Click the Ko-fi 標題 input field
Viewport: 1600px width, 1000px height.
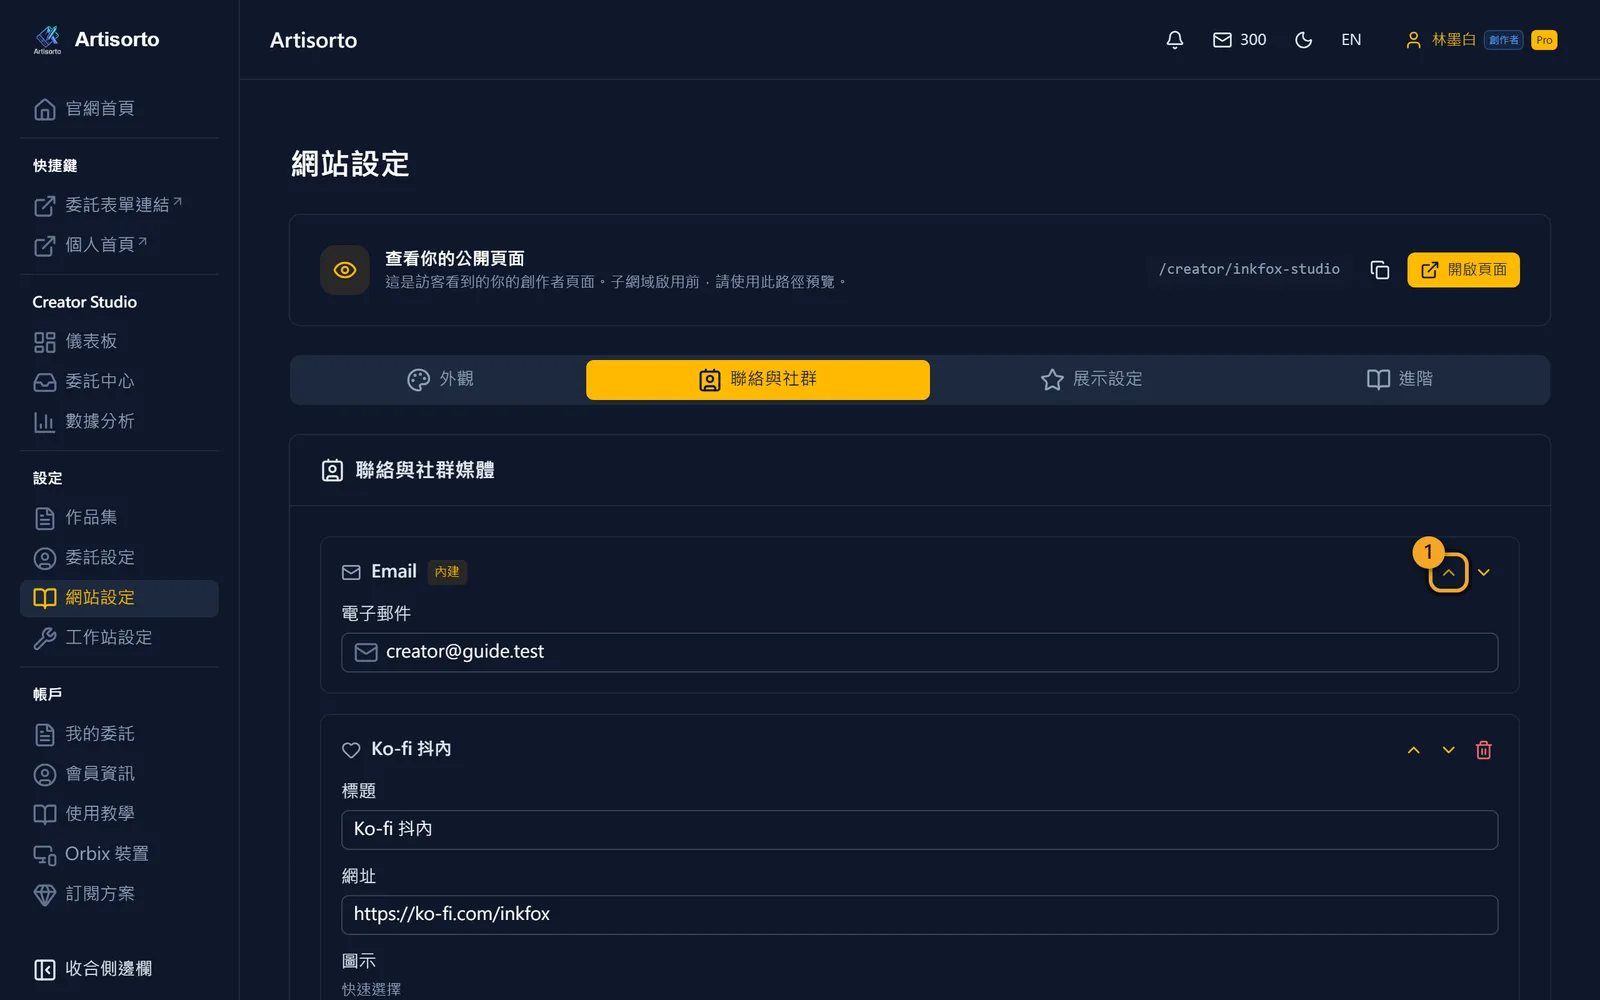click(919, 830)
